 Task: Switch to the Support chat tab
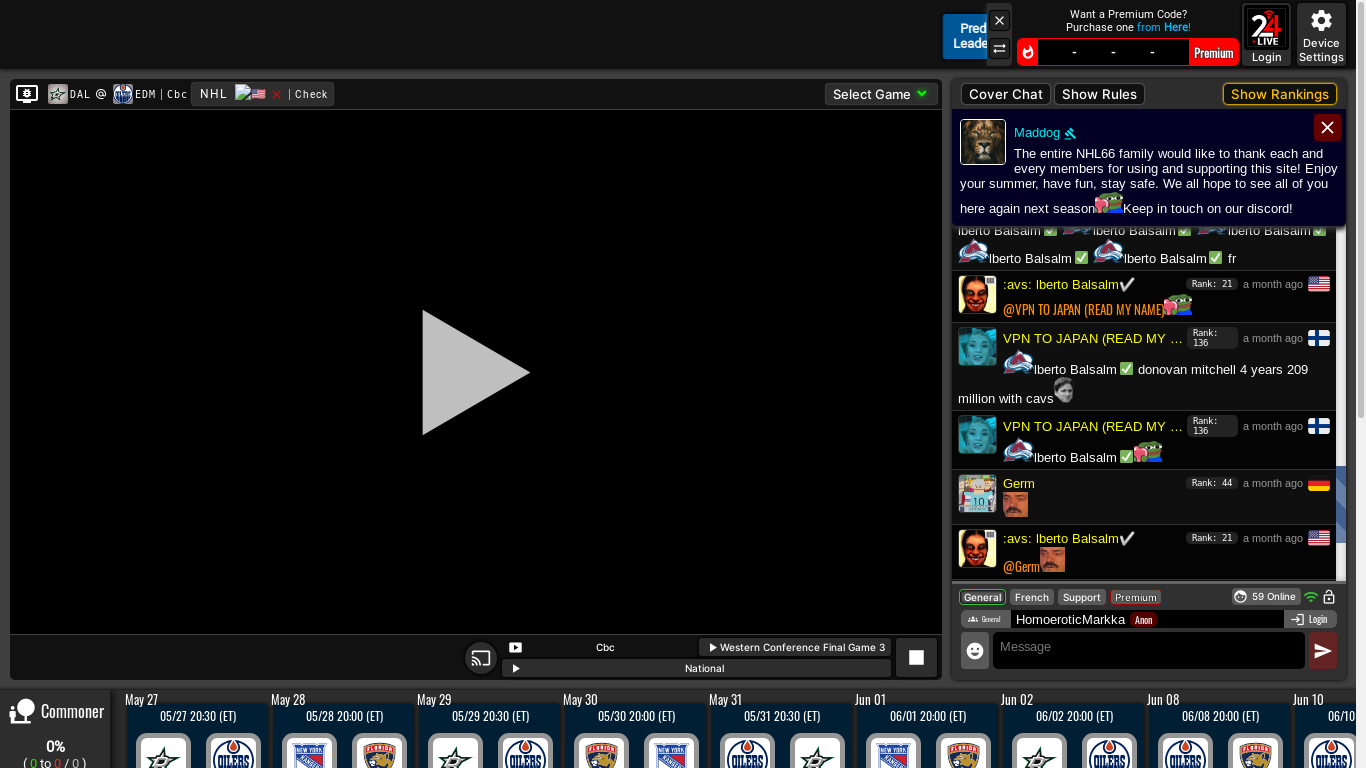click(x=1082, y=597)
